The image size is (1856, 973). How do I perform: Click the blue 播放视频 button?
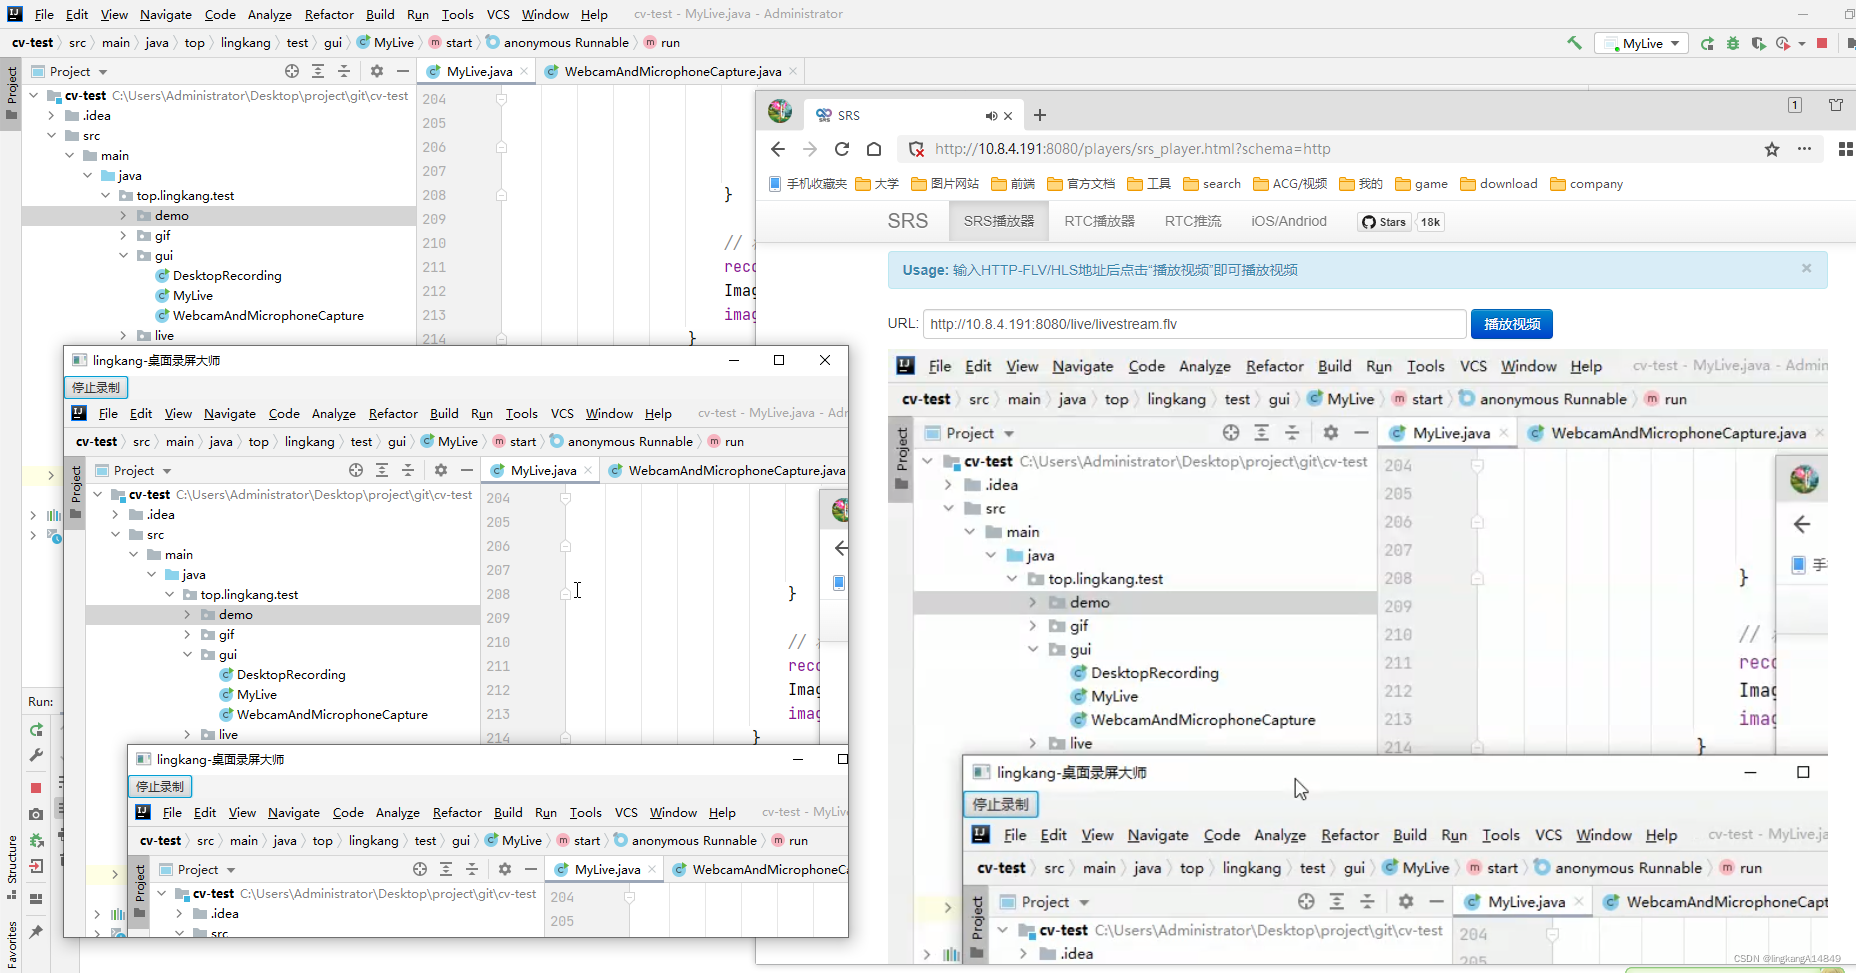click(x=1511, y=324)
